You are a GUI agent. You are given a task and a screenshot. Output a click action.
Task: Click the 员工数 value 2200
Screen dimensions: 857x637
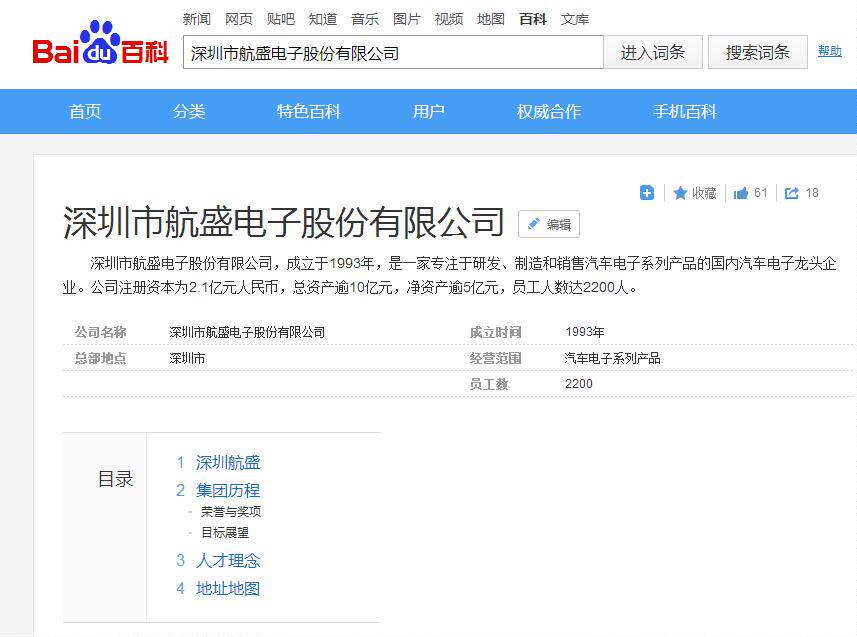[579, 384]
